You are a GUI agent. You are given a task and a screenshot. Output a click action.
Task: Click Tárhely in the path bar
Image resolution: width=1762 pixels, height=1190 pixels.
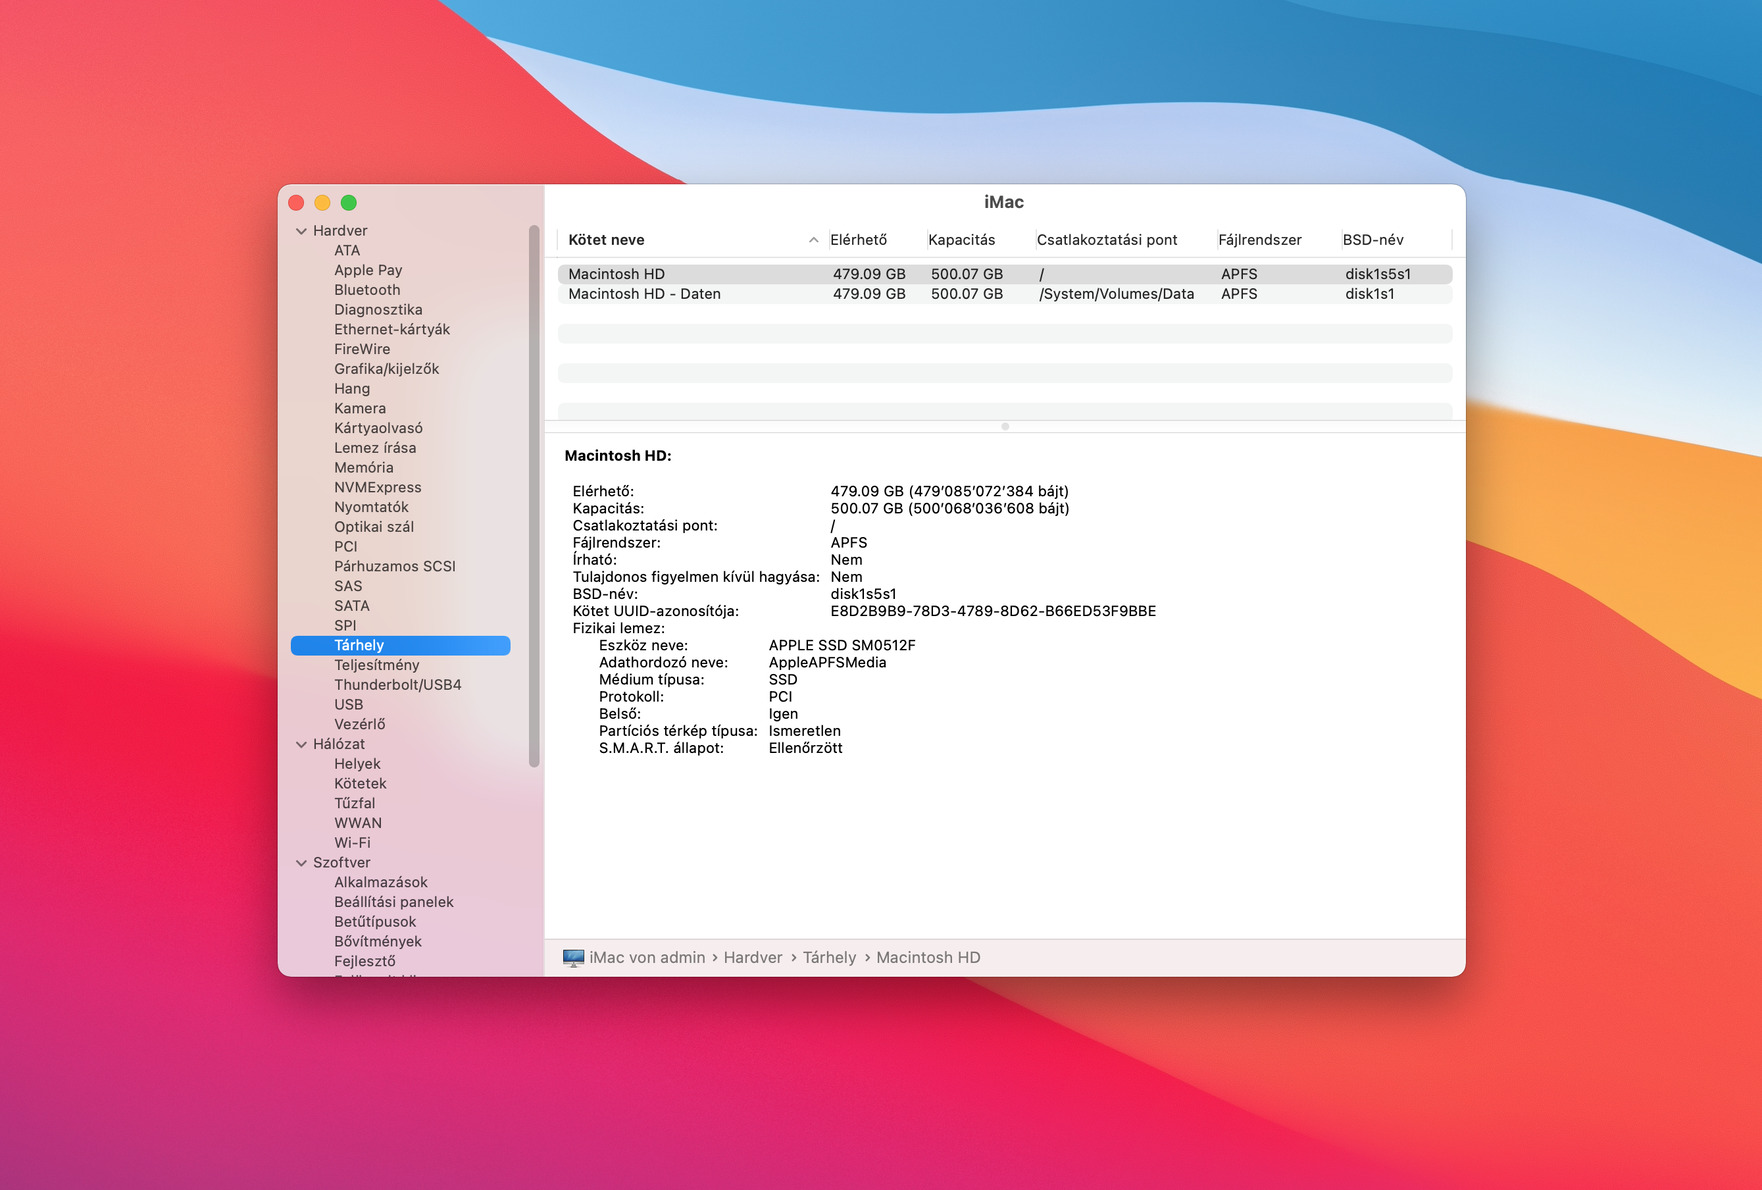(829, 958)
